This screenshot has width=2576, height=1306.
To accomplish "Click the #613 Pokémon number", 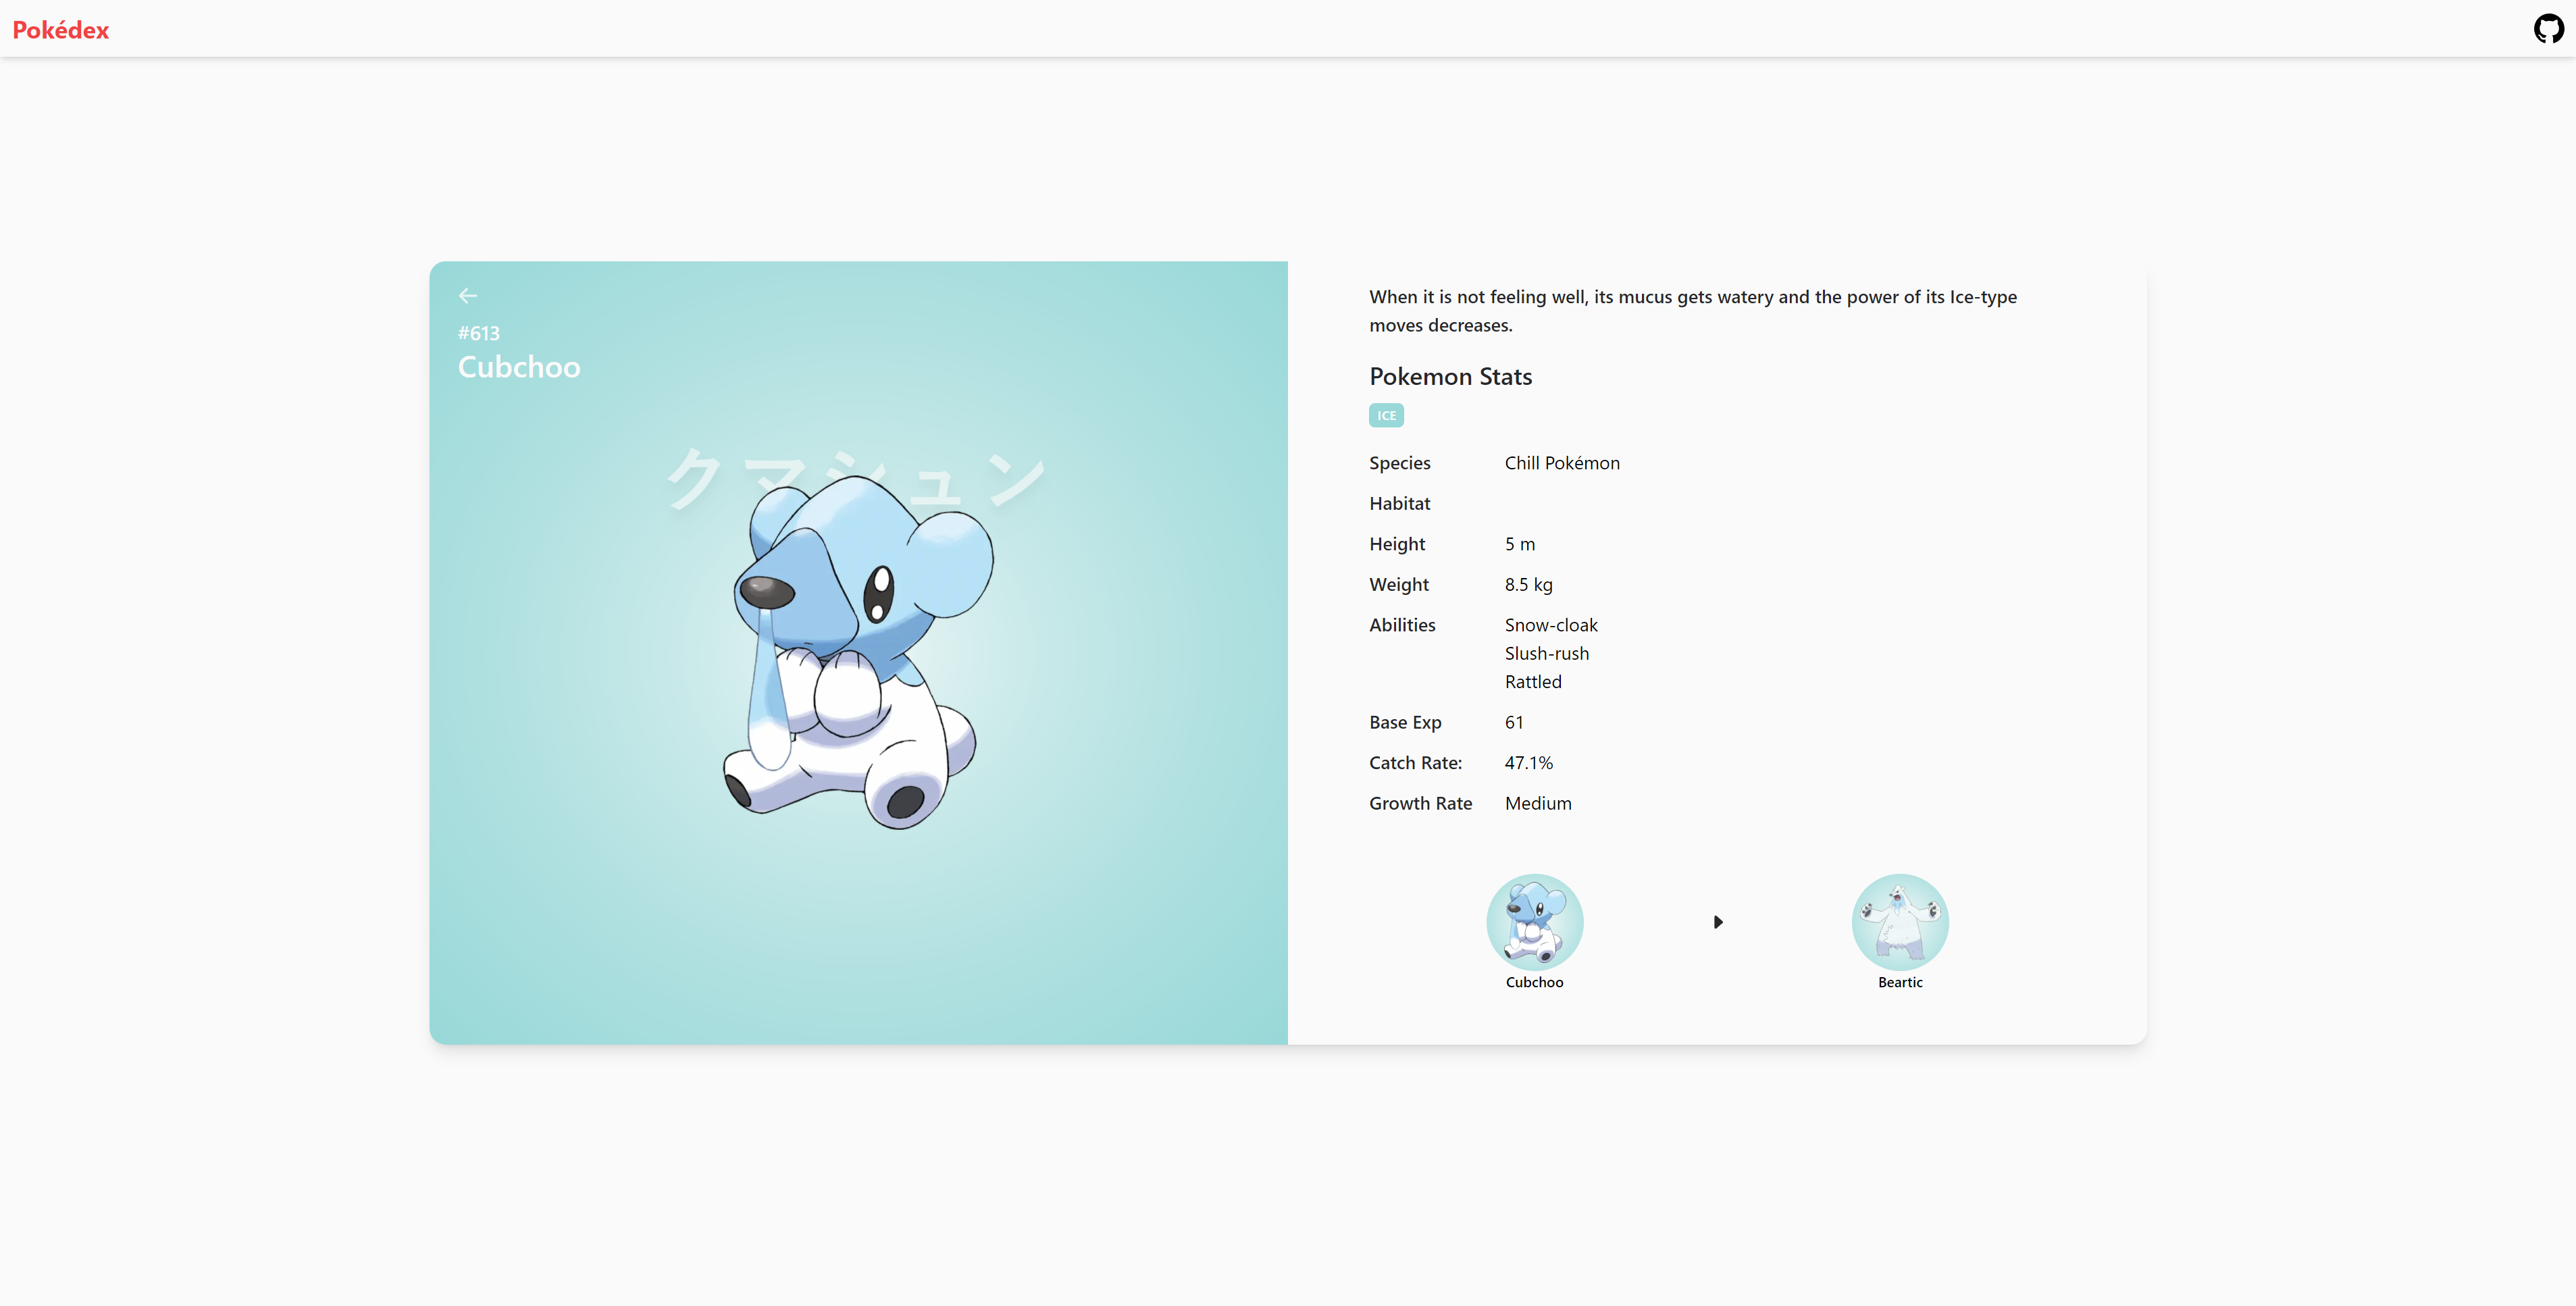I will [x=478, y=333].
